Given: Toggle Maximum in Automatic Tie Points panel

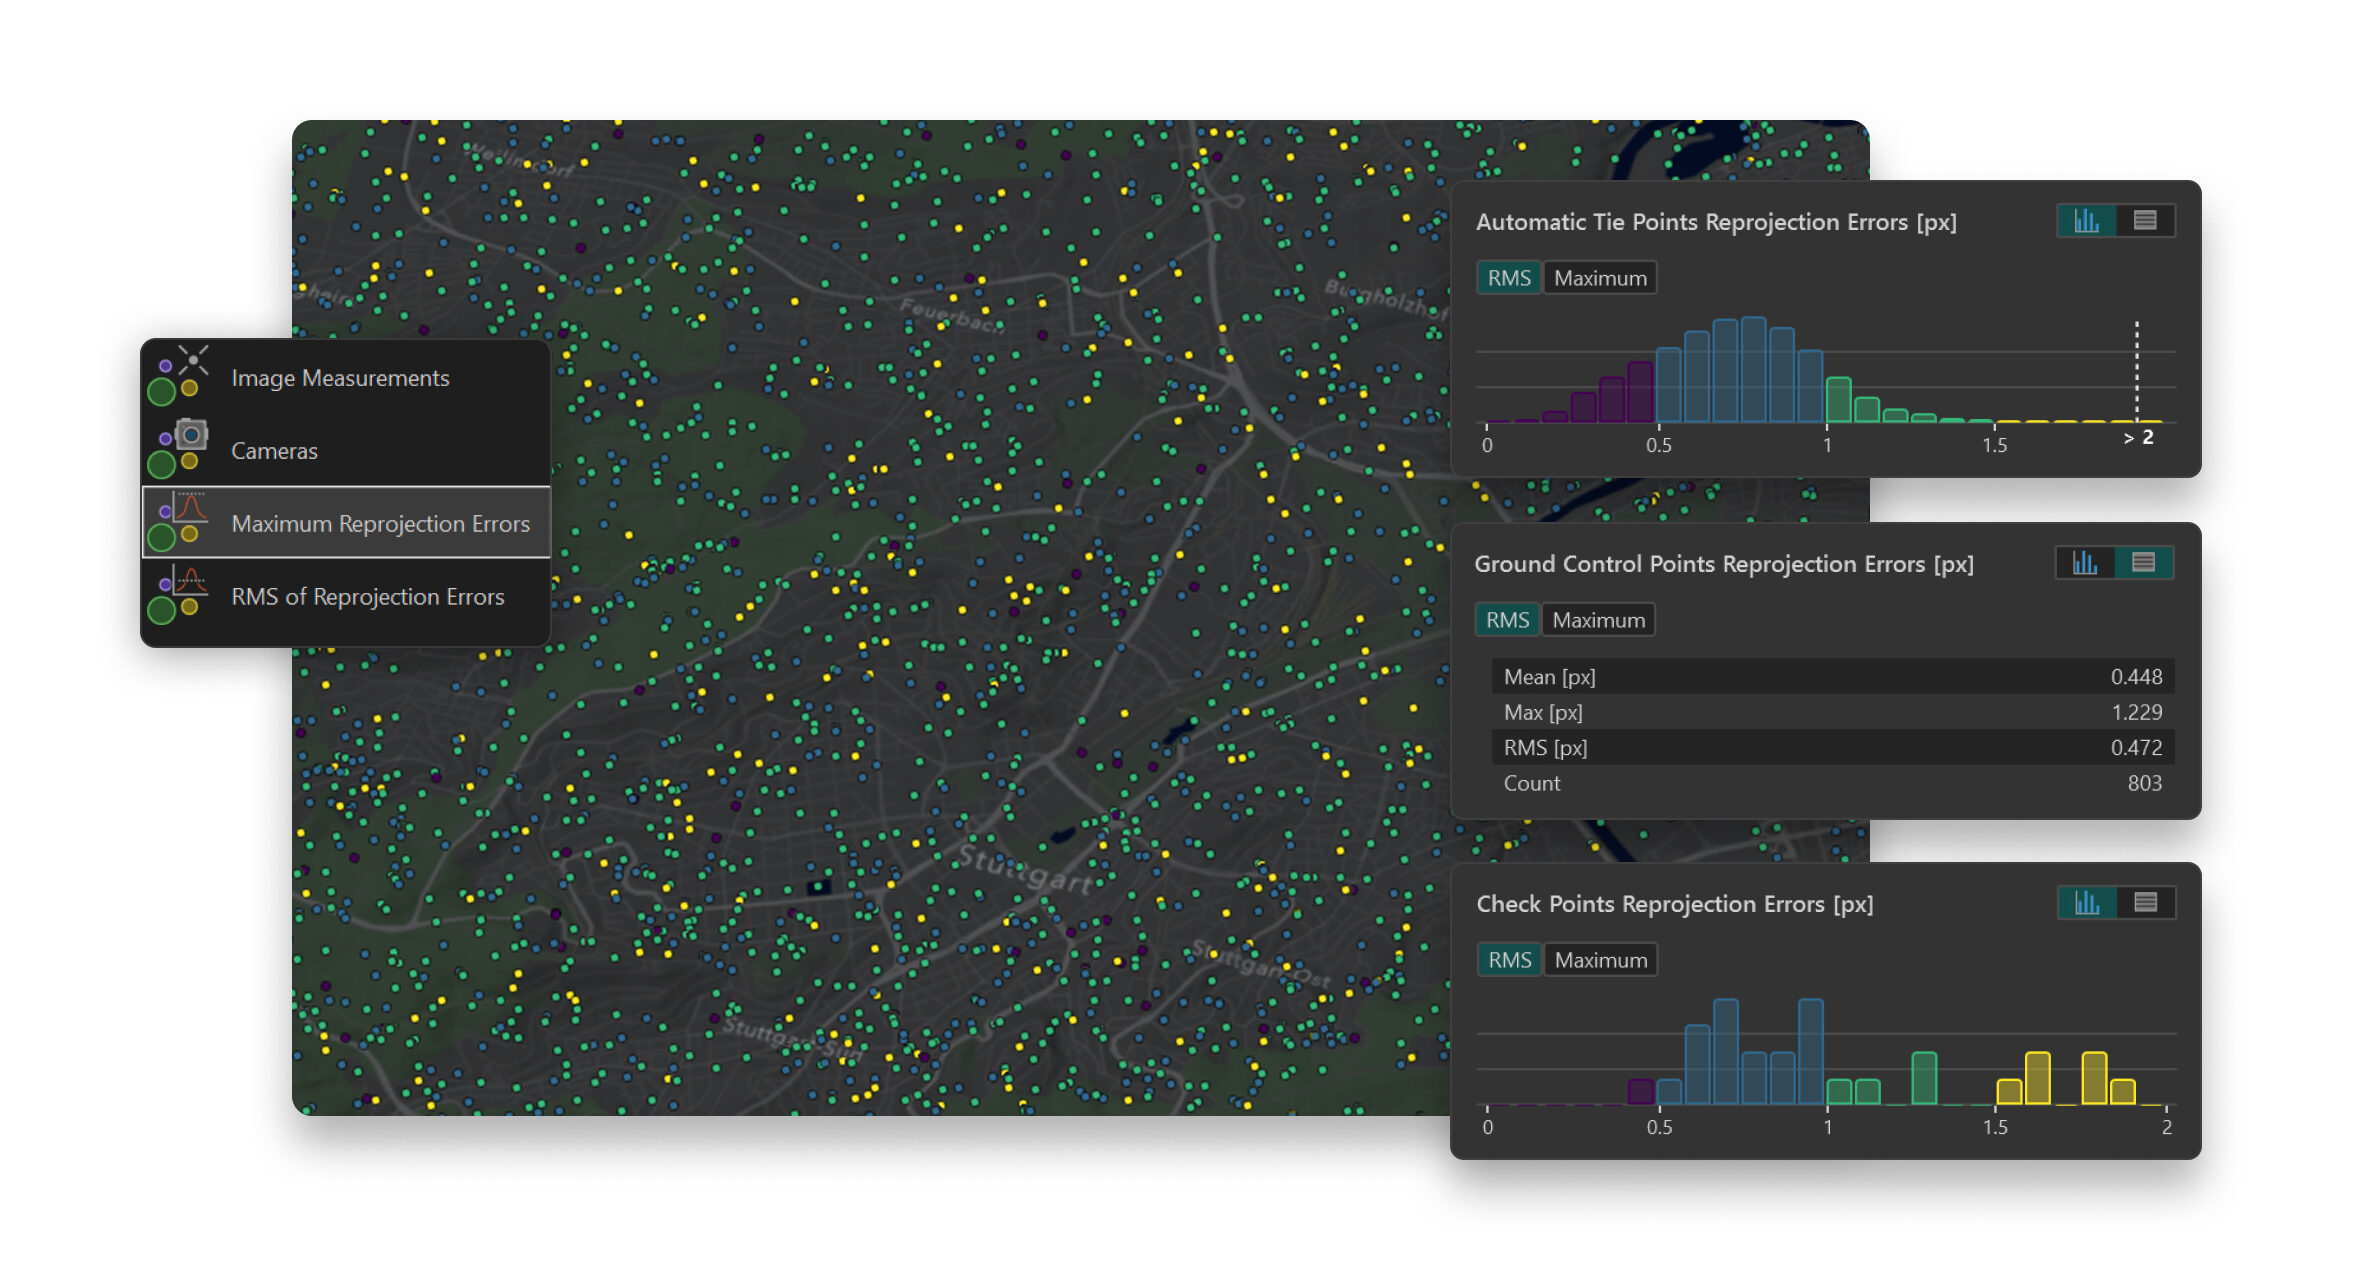Looking at the screenshot, I should (1599, 278).
